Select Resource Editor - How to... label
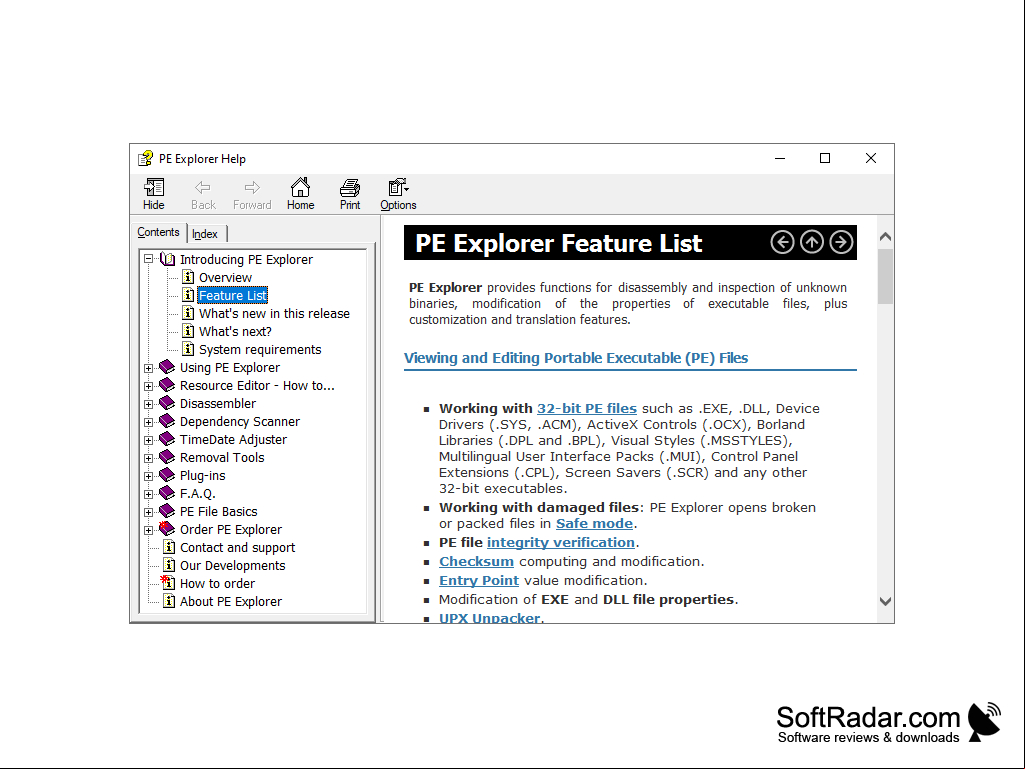Screen dimensions: 1025x769 coord(257,385)
